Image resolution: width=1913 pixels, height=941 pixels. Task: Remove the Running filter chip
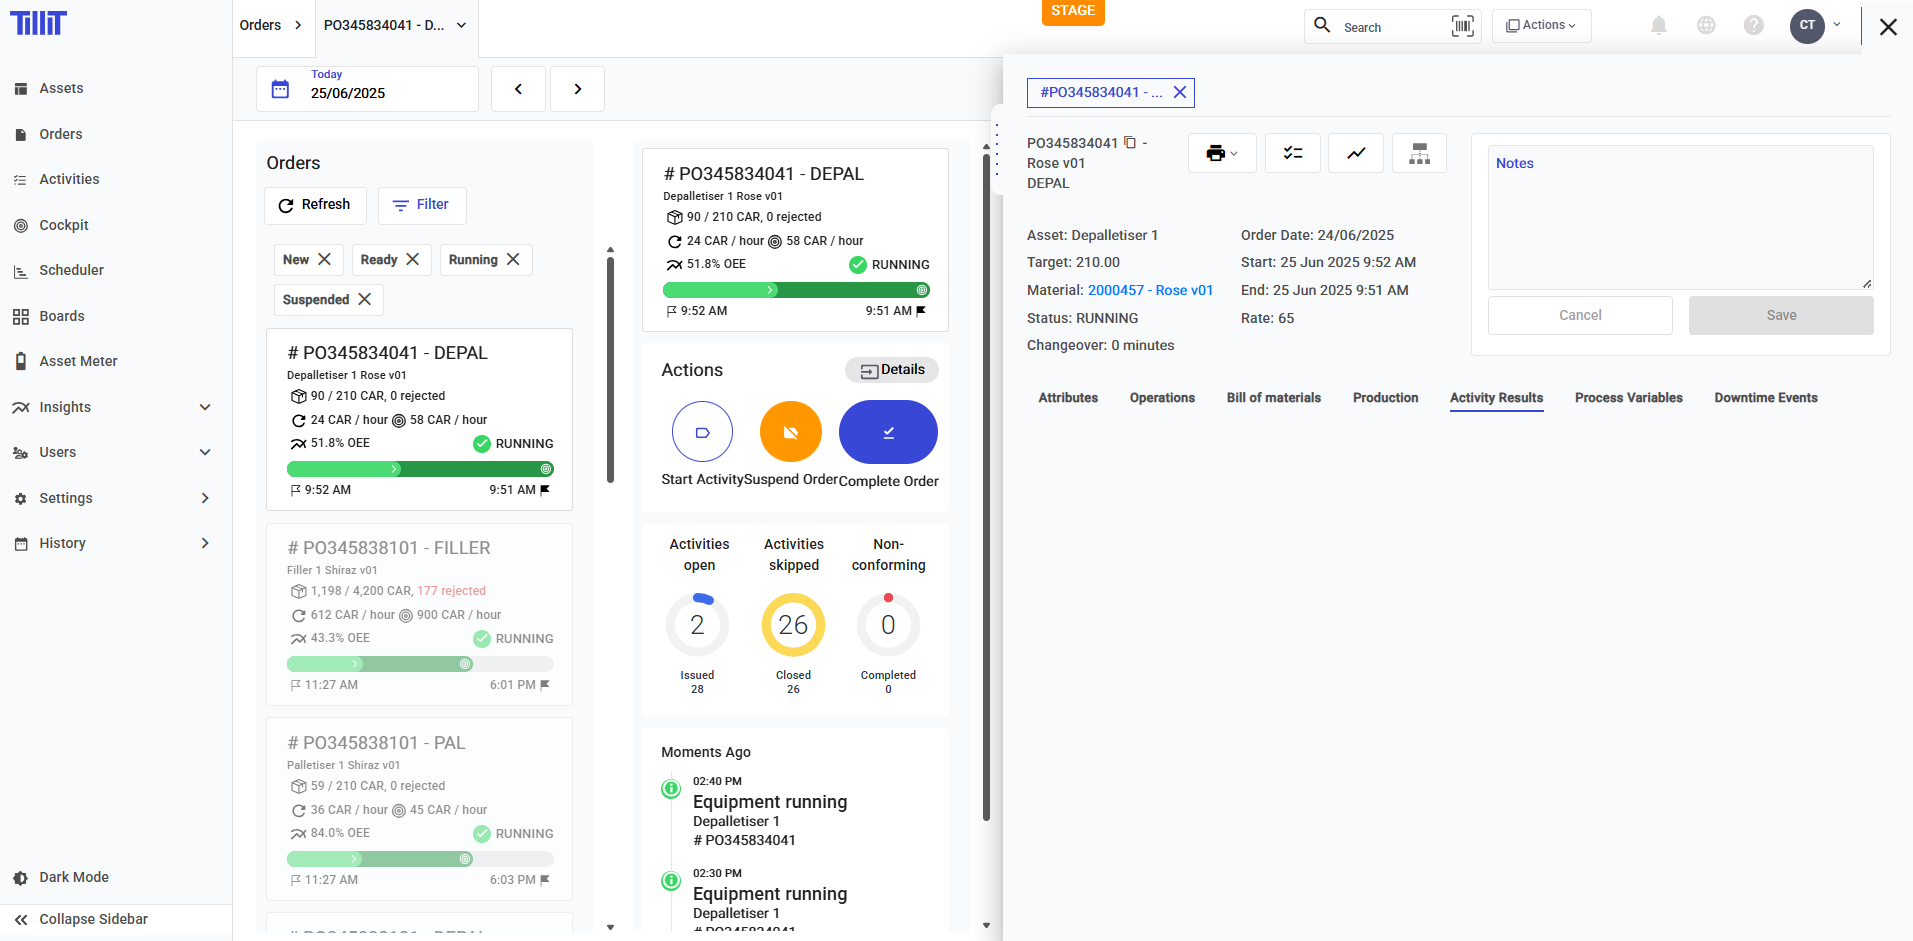pos(513,259)
